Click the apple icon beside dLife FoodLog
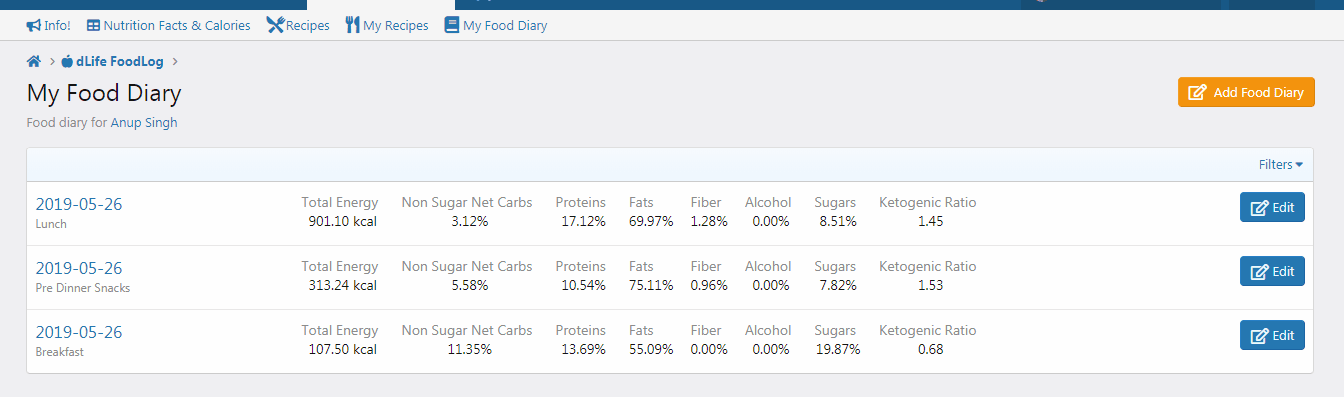Image resolution: width=1344 pixels, height=397 pixels. [x=67, y=61]
